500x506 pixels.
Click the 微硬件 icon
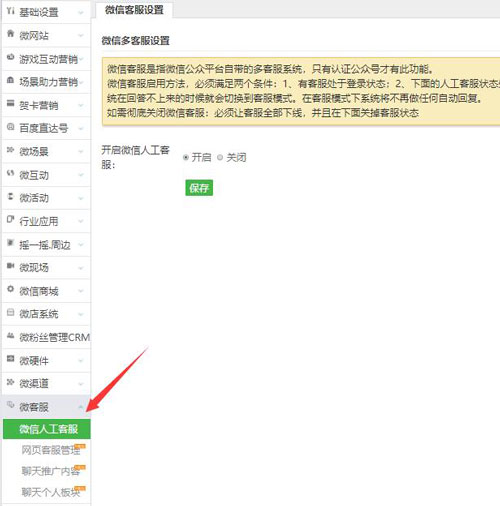pos(11,359)
